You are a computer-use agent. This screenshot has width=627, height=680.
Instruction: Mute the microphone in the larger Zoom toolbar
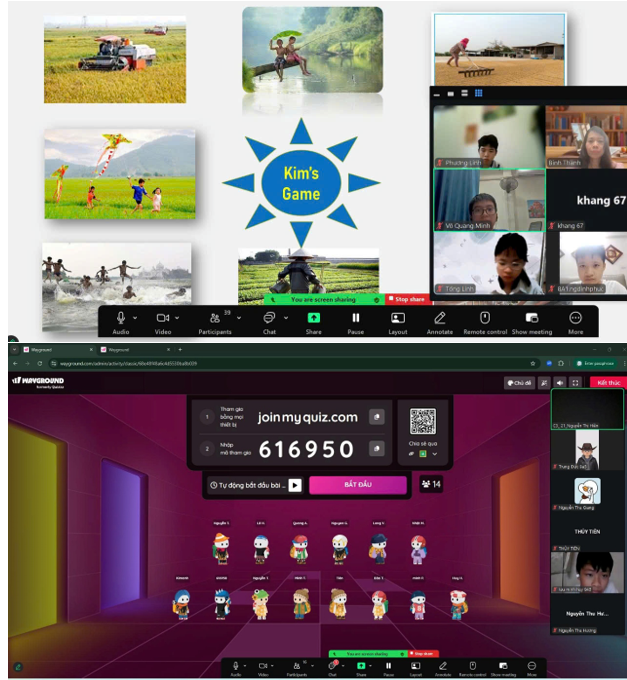click(x=120, y=318)
